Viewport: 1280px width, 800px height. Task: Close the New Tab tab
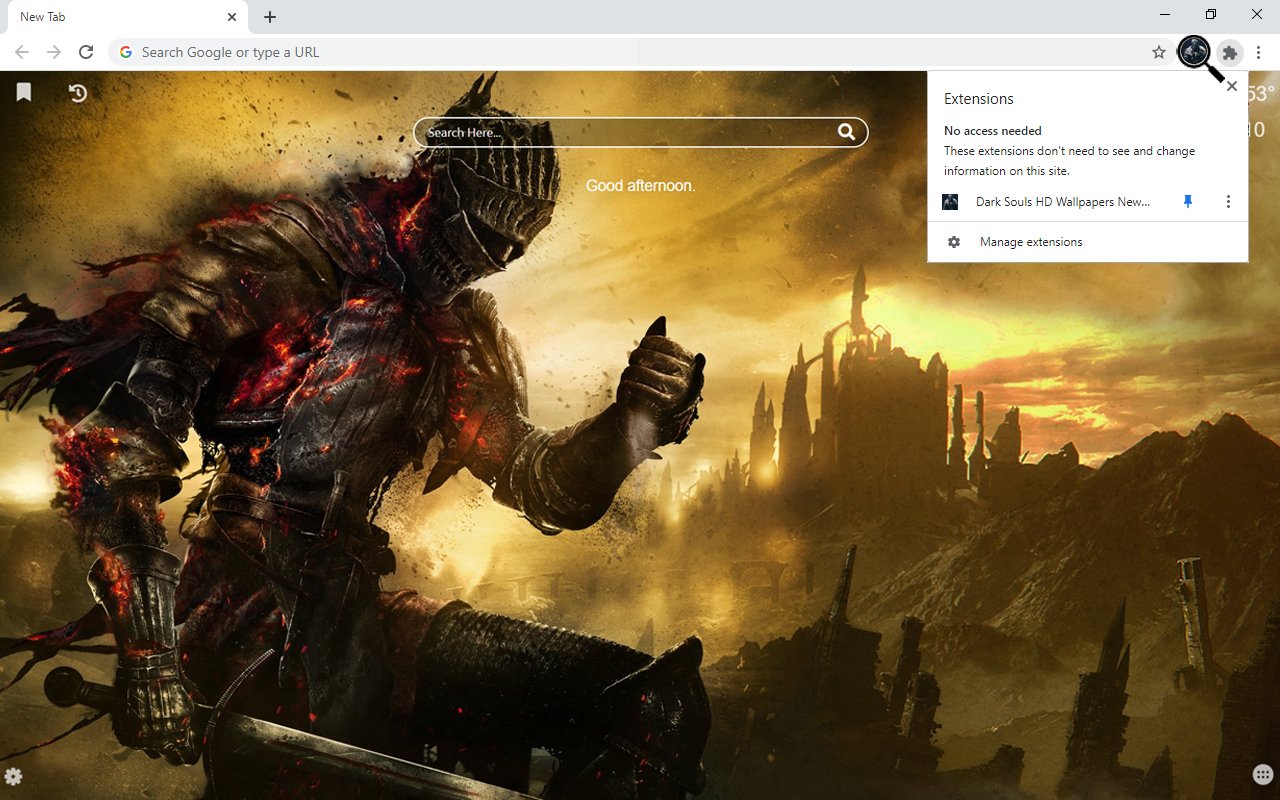pos(232,17)
